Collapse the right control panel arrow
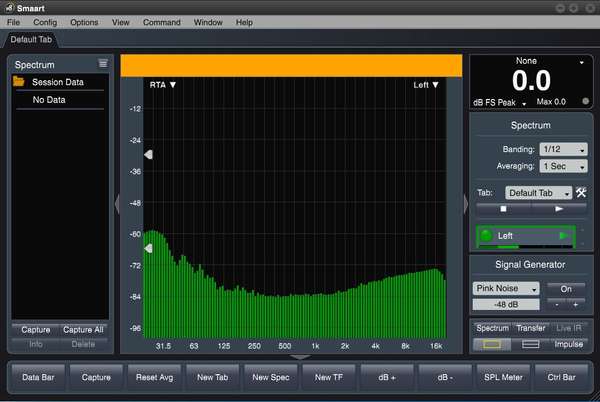This screenshot has width=600, height=402. pos(466,204)
